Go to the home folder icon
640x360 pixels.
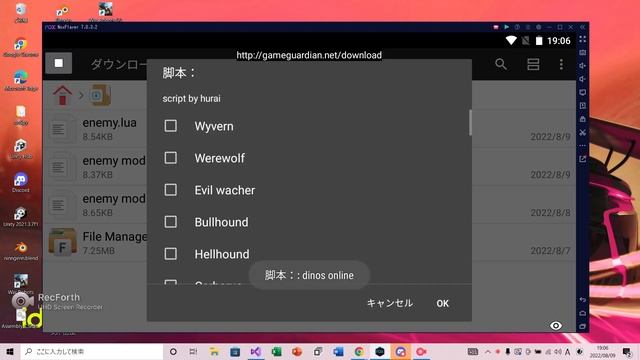[x=62, y=95]
